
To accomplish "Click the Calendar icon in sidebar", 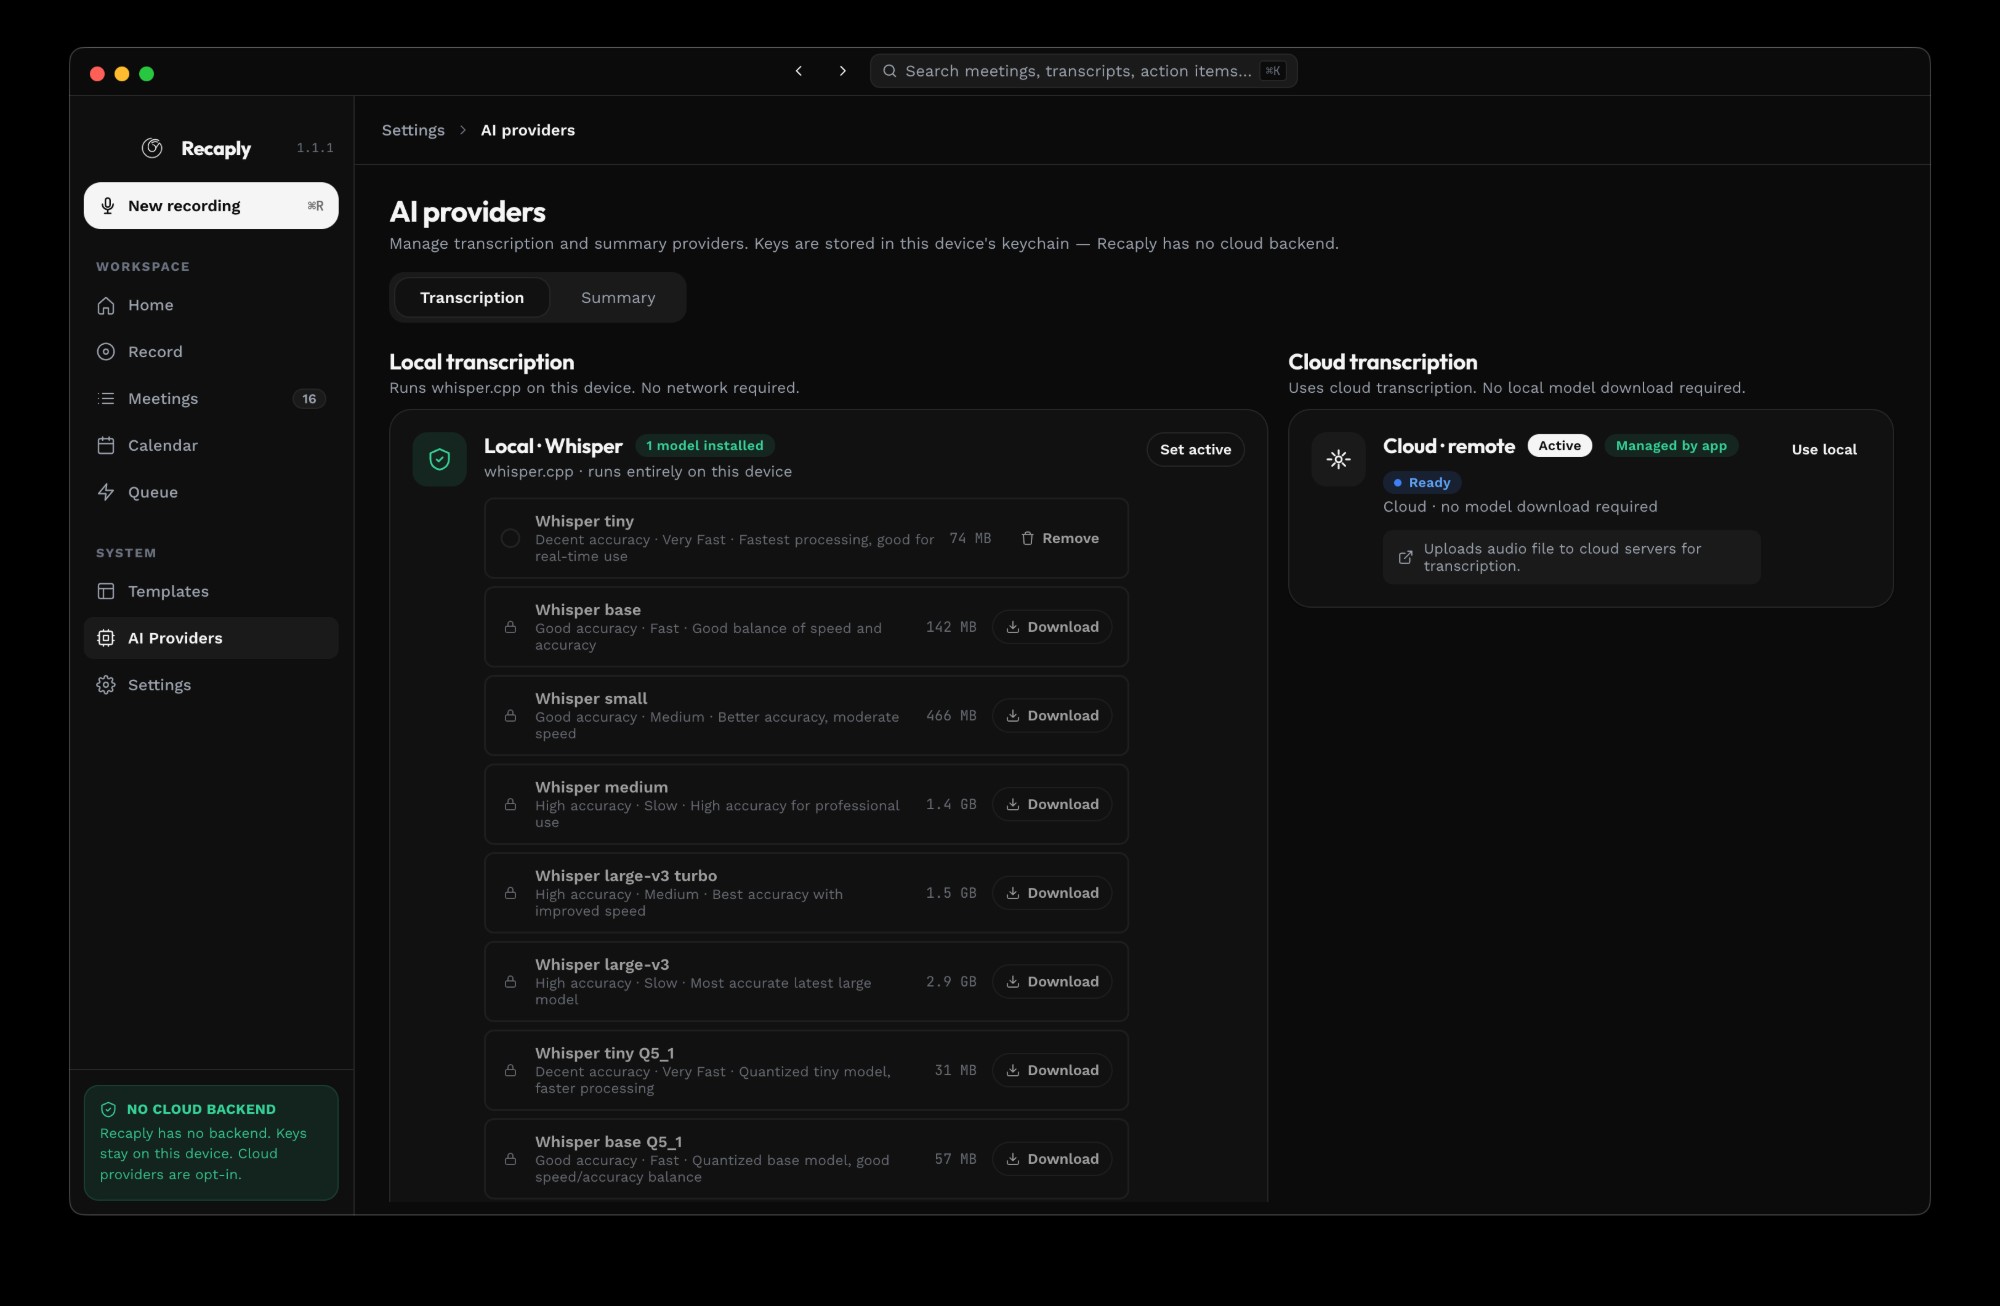I will 106,446.
